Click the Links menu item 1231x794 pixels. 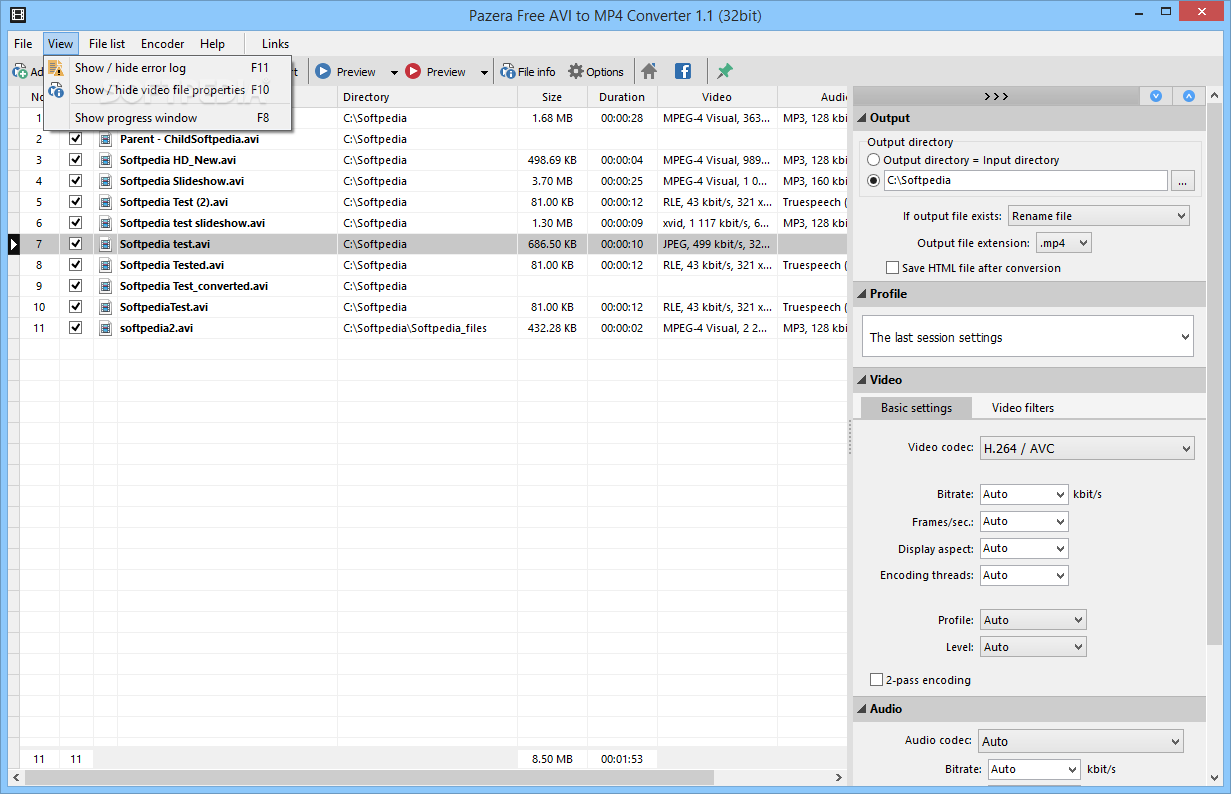275,44
